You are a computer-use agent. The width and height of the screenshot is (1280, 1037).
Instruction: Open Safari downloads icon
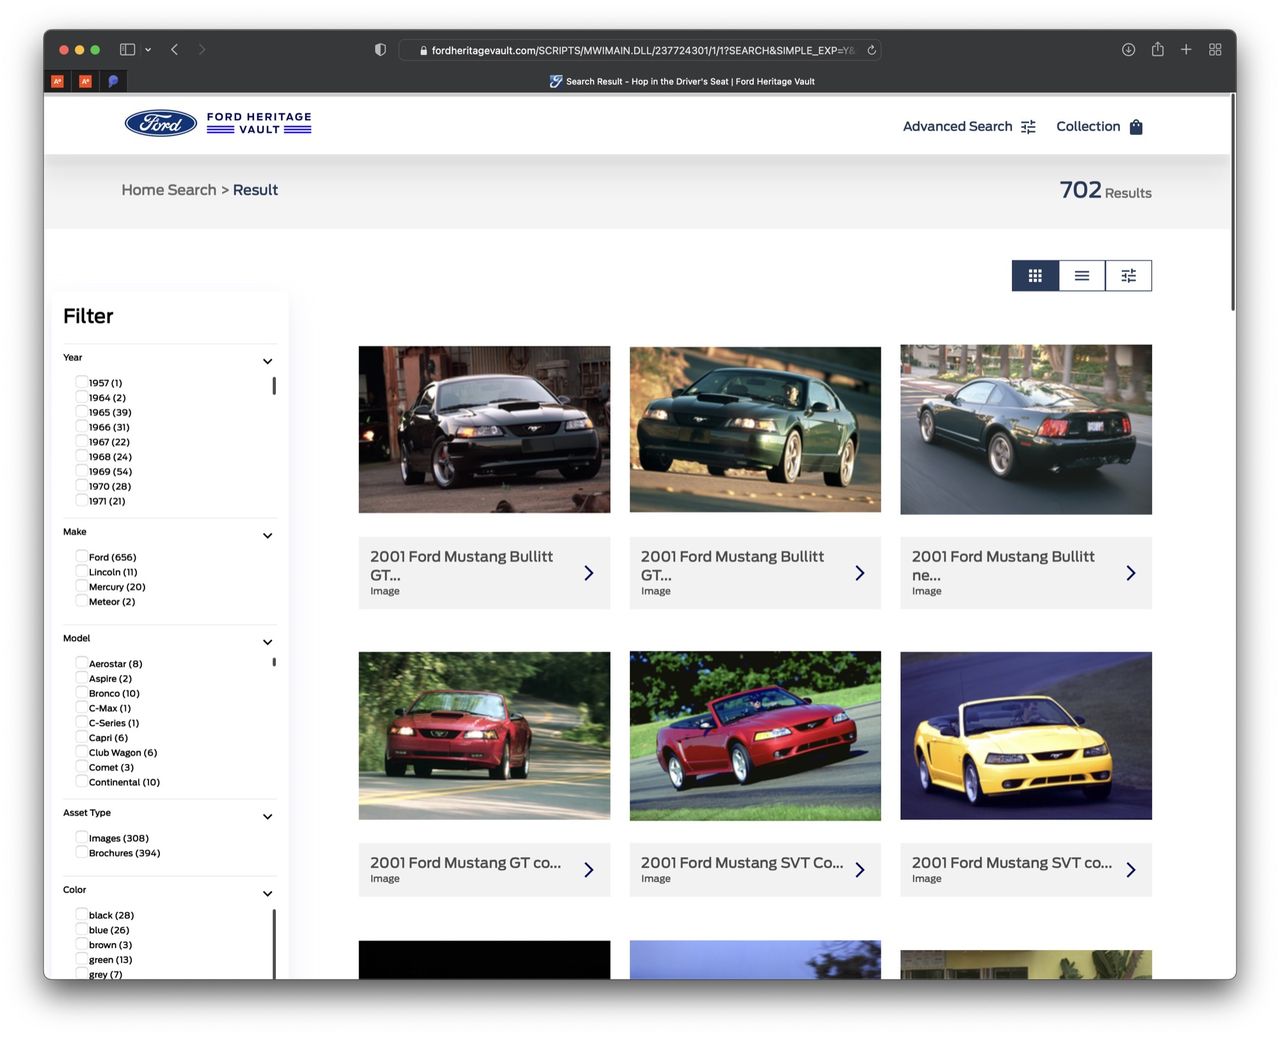[1128, 49]
